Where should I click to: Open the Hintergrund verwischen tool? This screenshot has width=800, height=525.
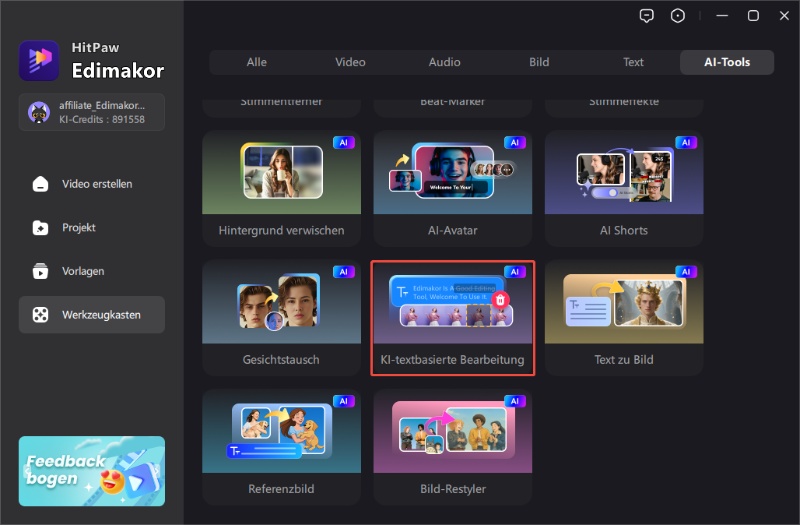coord(281,187)
